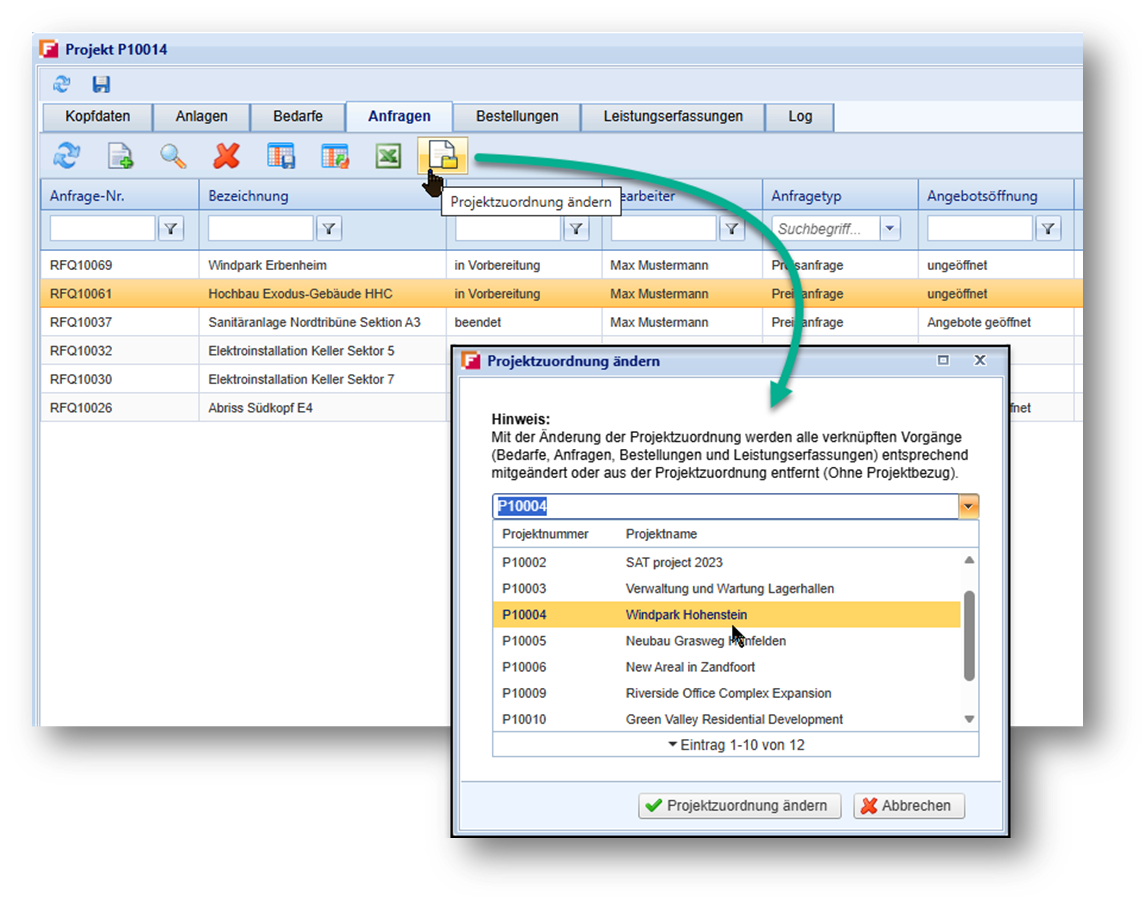The height and width of the screenshot is (903, 1148).
Task: Select row RFQ10069 Windpark Erbenheim
Action: pos(561,265)
